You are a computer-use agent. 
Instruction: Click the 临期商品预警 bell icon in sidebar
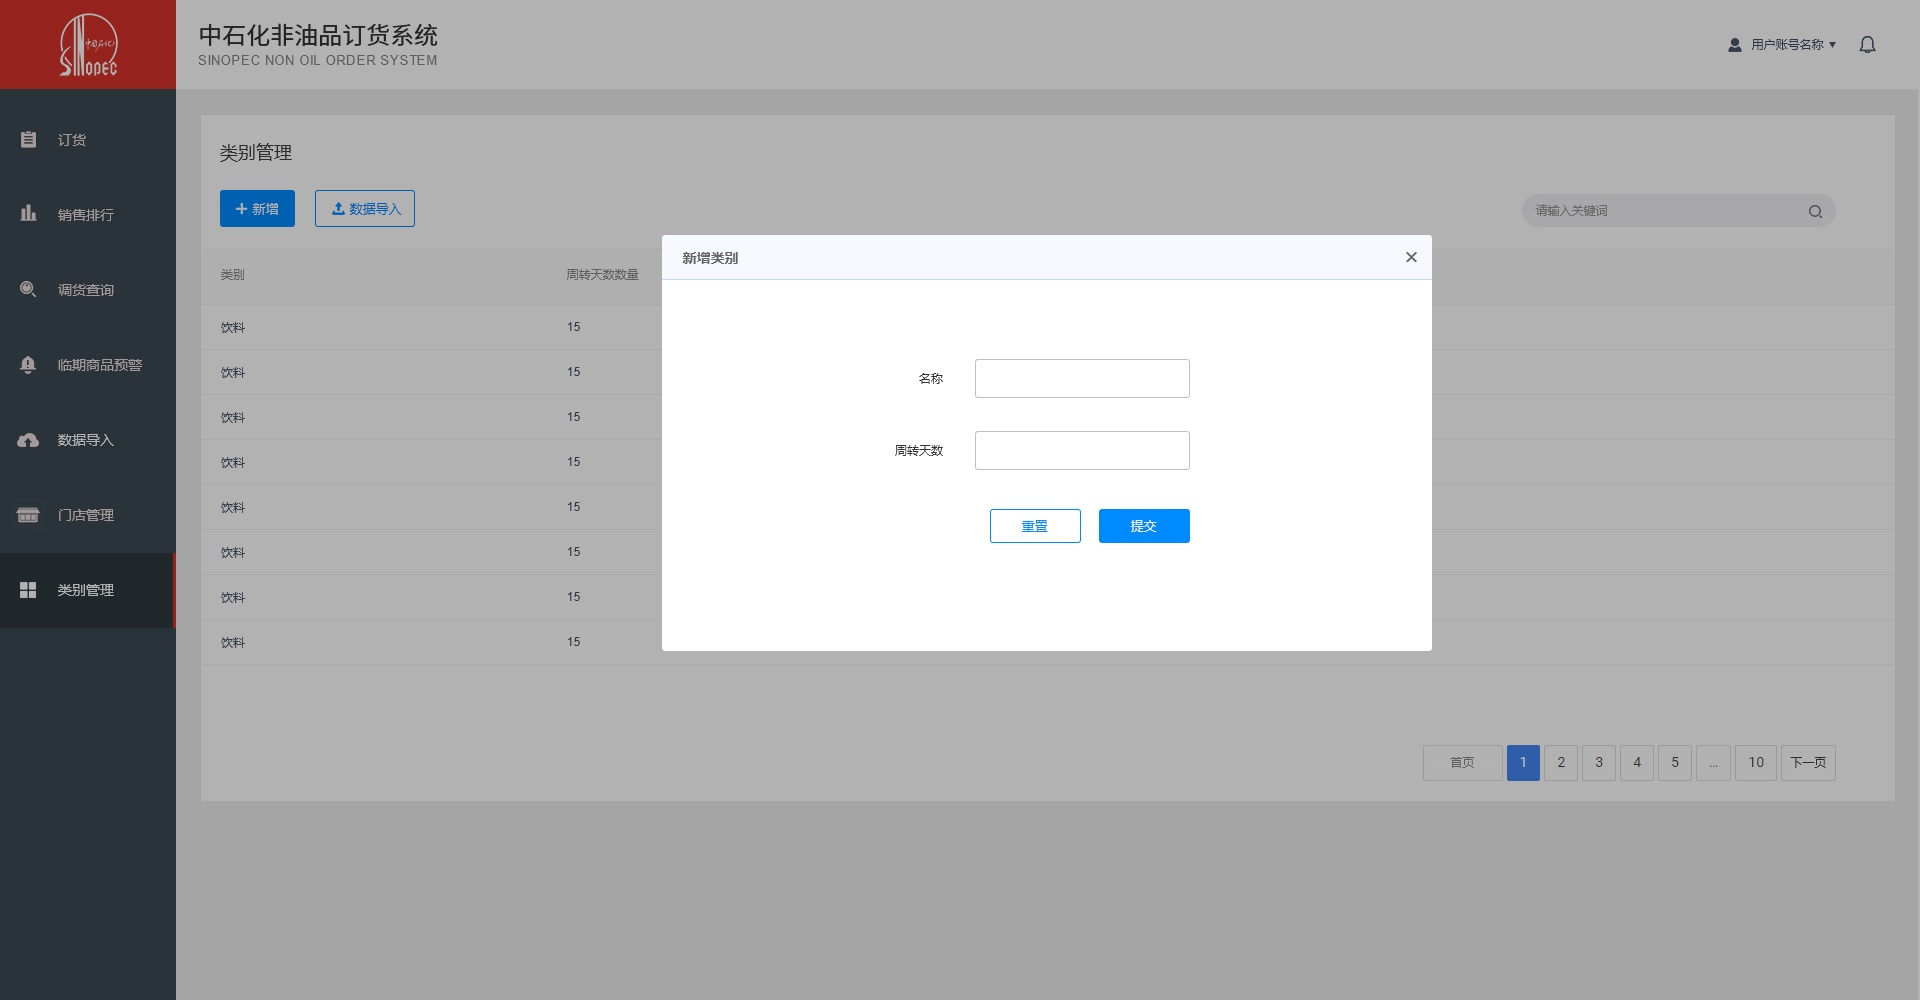[28, 365]
